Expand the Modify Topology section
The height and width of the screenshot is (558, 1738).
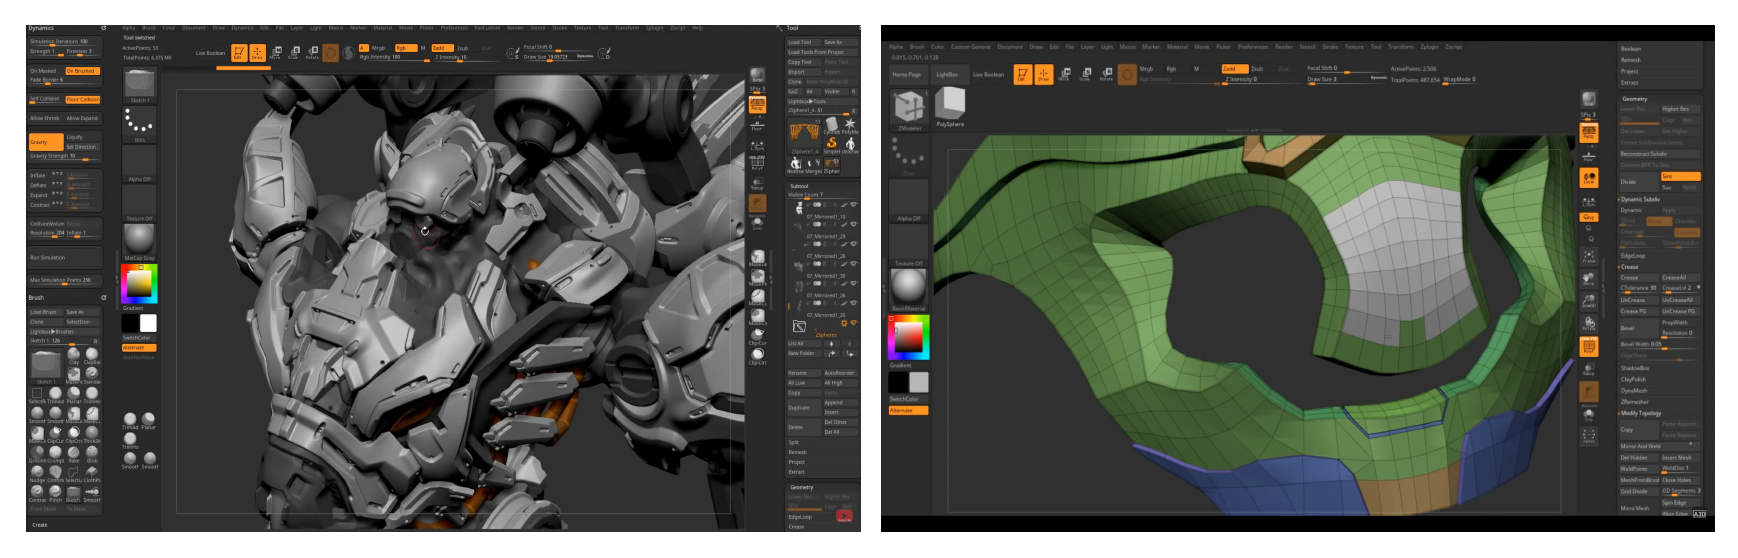[1640, 413]
